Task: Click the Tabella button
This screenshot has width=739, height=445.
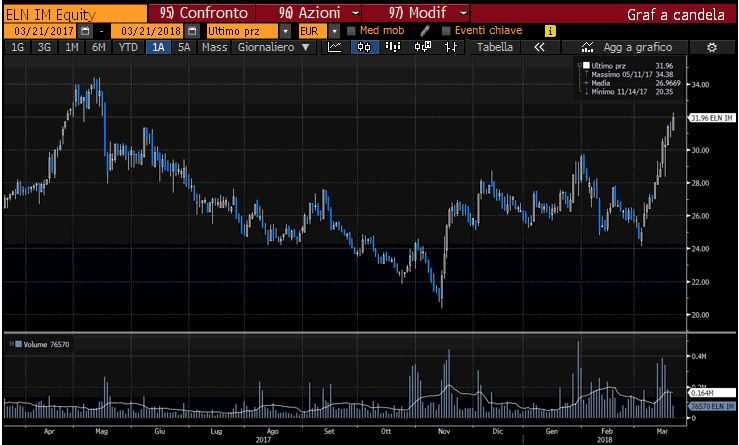Action: tap(494, 47)
